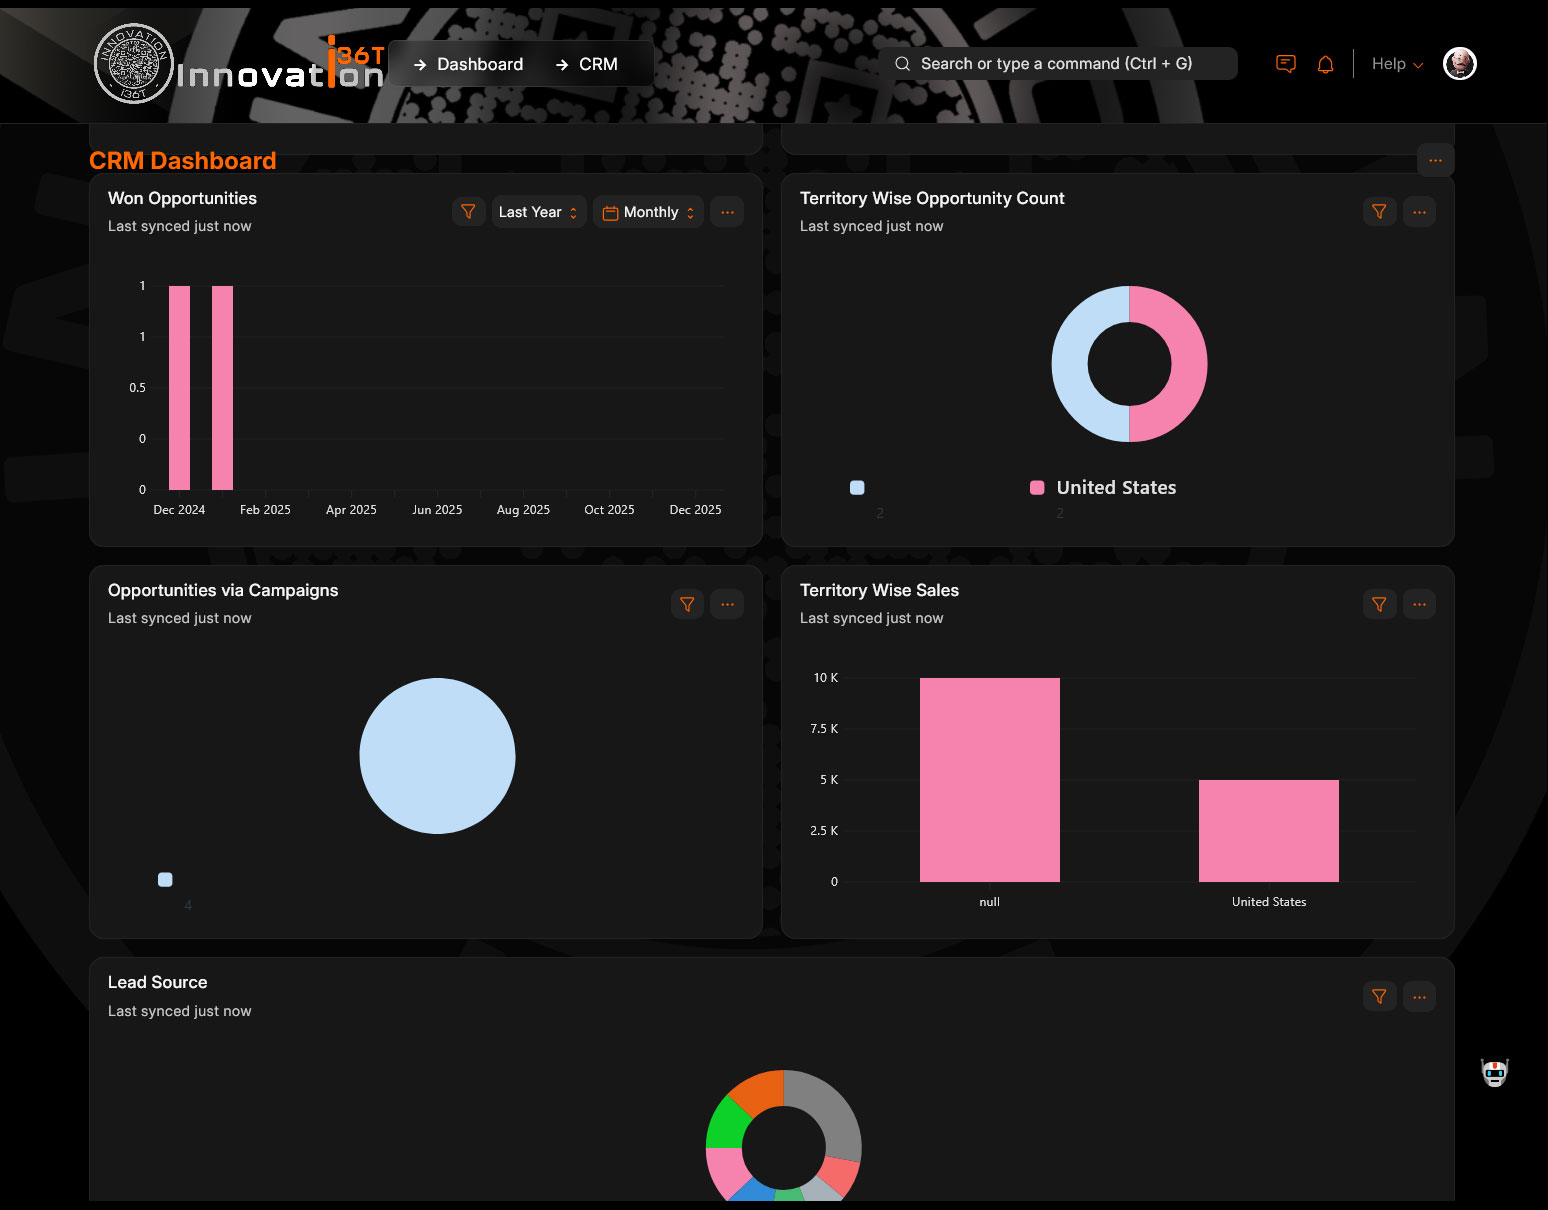
Task: Filter the Territory Wise Sales chart
Action: [x=1379, y=604]
